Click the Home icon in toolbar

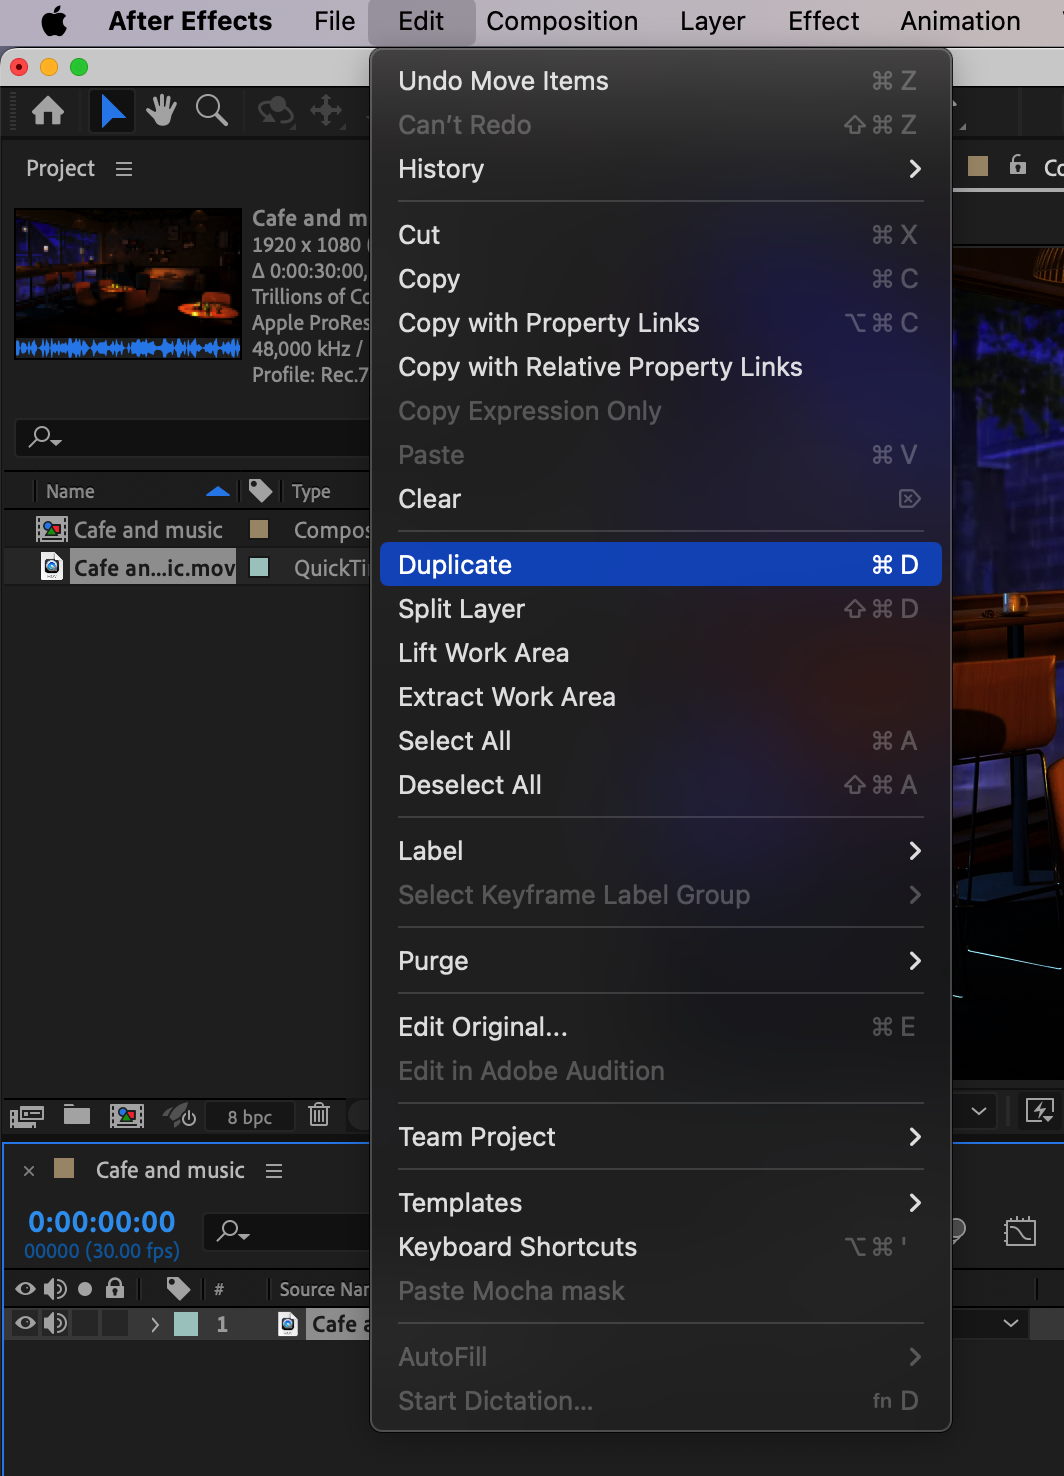(x=48, y=111)
